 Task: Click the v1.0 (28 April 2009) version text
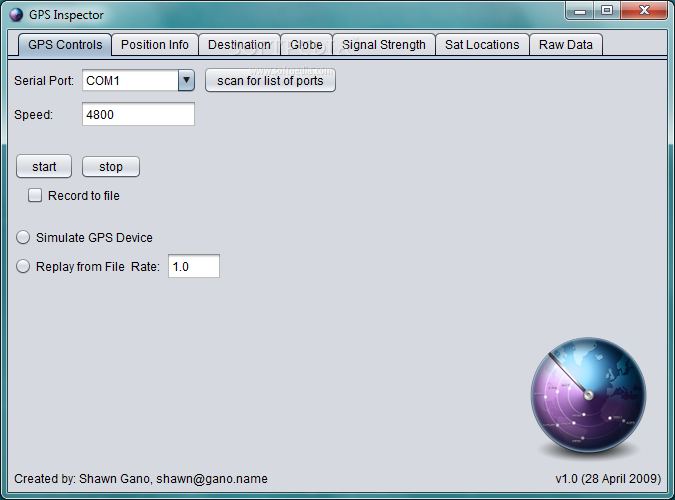pyautogui.click(x=608, y=478)
